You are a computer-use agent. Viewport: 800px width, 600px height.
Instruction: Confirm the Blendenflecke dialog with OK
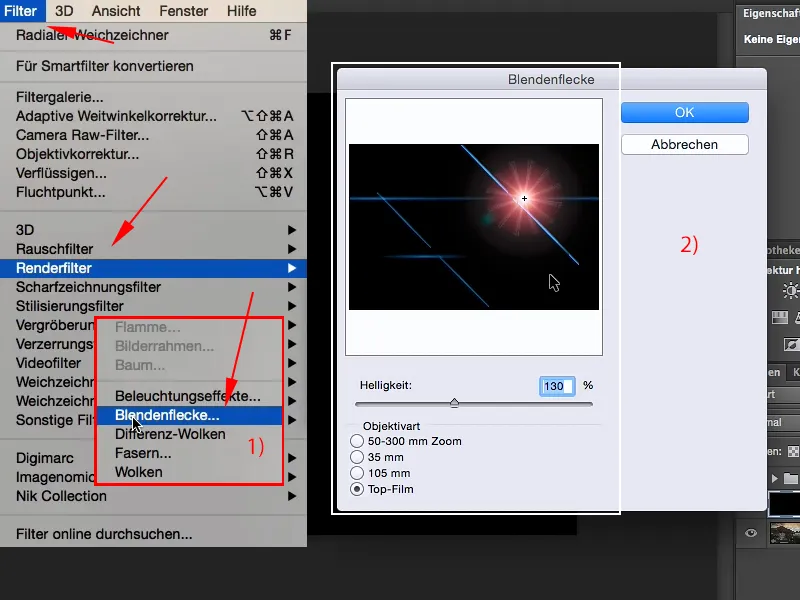pyautogui.click(x=685, y=112)
